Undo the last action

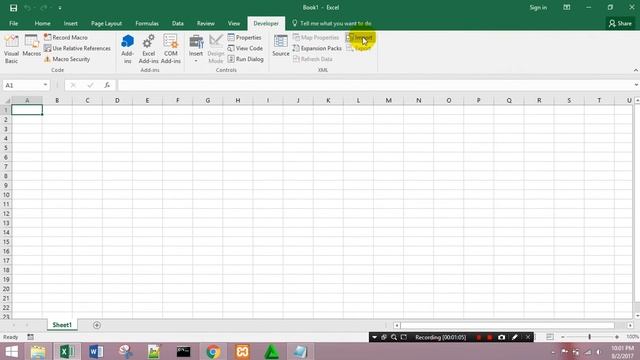click(x=27, y=8)
